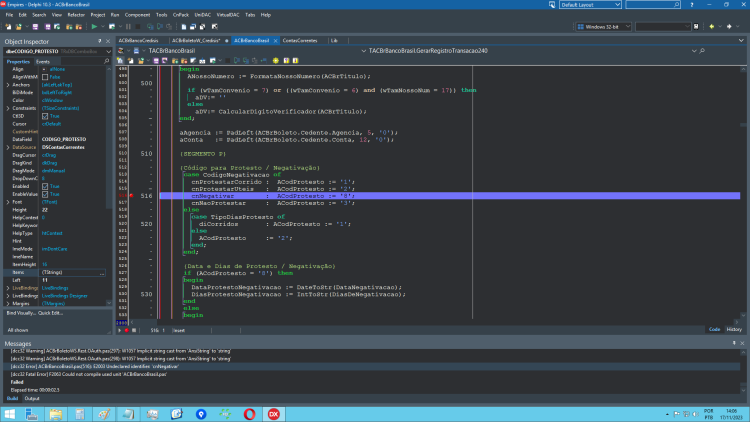Click the green Run button in the main toolbar
750x422 pixels.
[94, 27]
